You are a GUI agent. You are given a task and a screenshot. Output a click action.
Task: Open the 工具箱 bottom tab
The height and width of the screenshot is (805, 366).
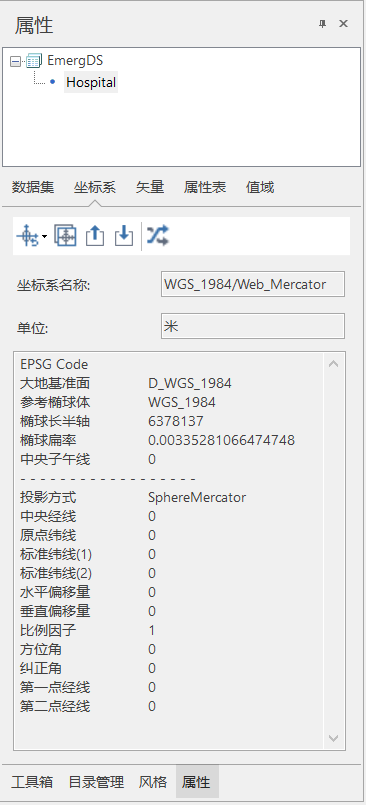pyautogui.click(x=32, y=782)
